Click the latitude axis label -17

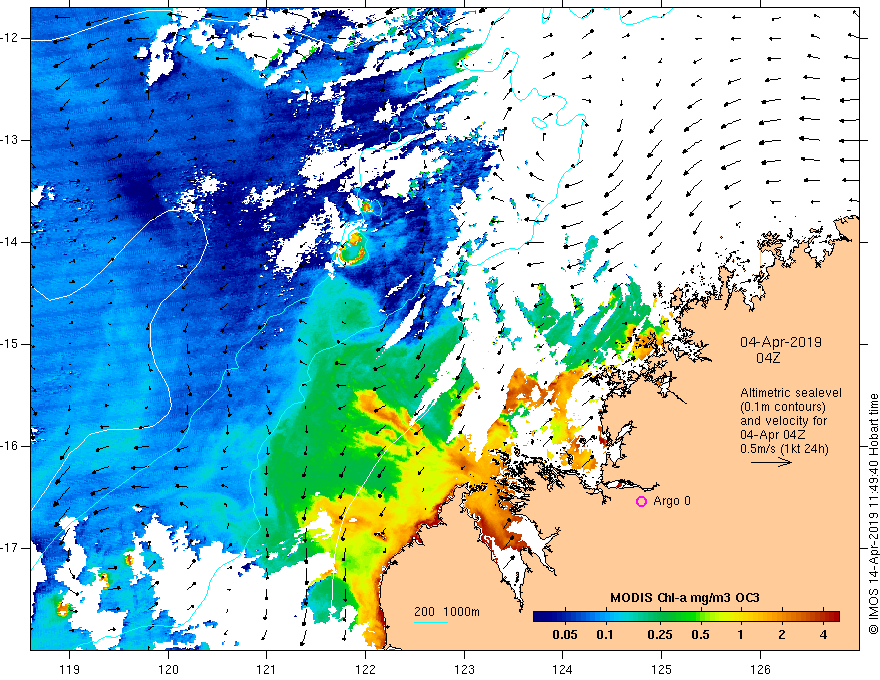[x=10, y=548]
